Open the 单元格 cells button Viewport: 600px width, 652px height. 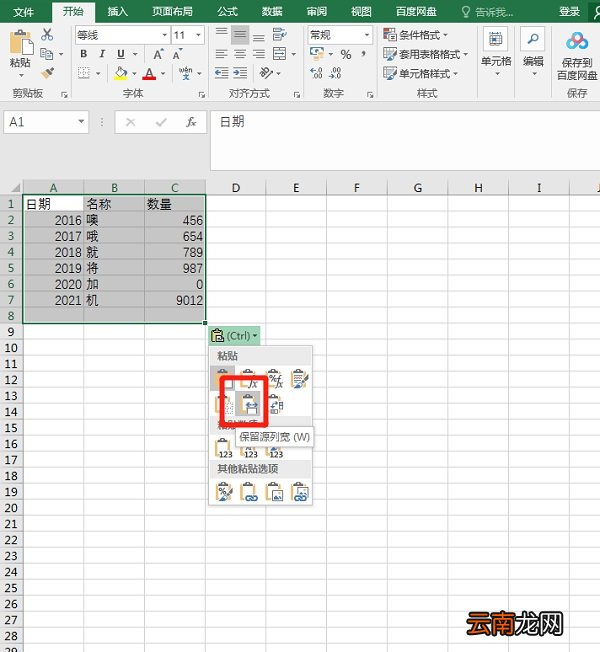pos(496,53)
